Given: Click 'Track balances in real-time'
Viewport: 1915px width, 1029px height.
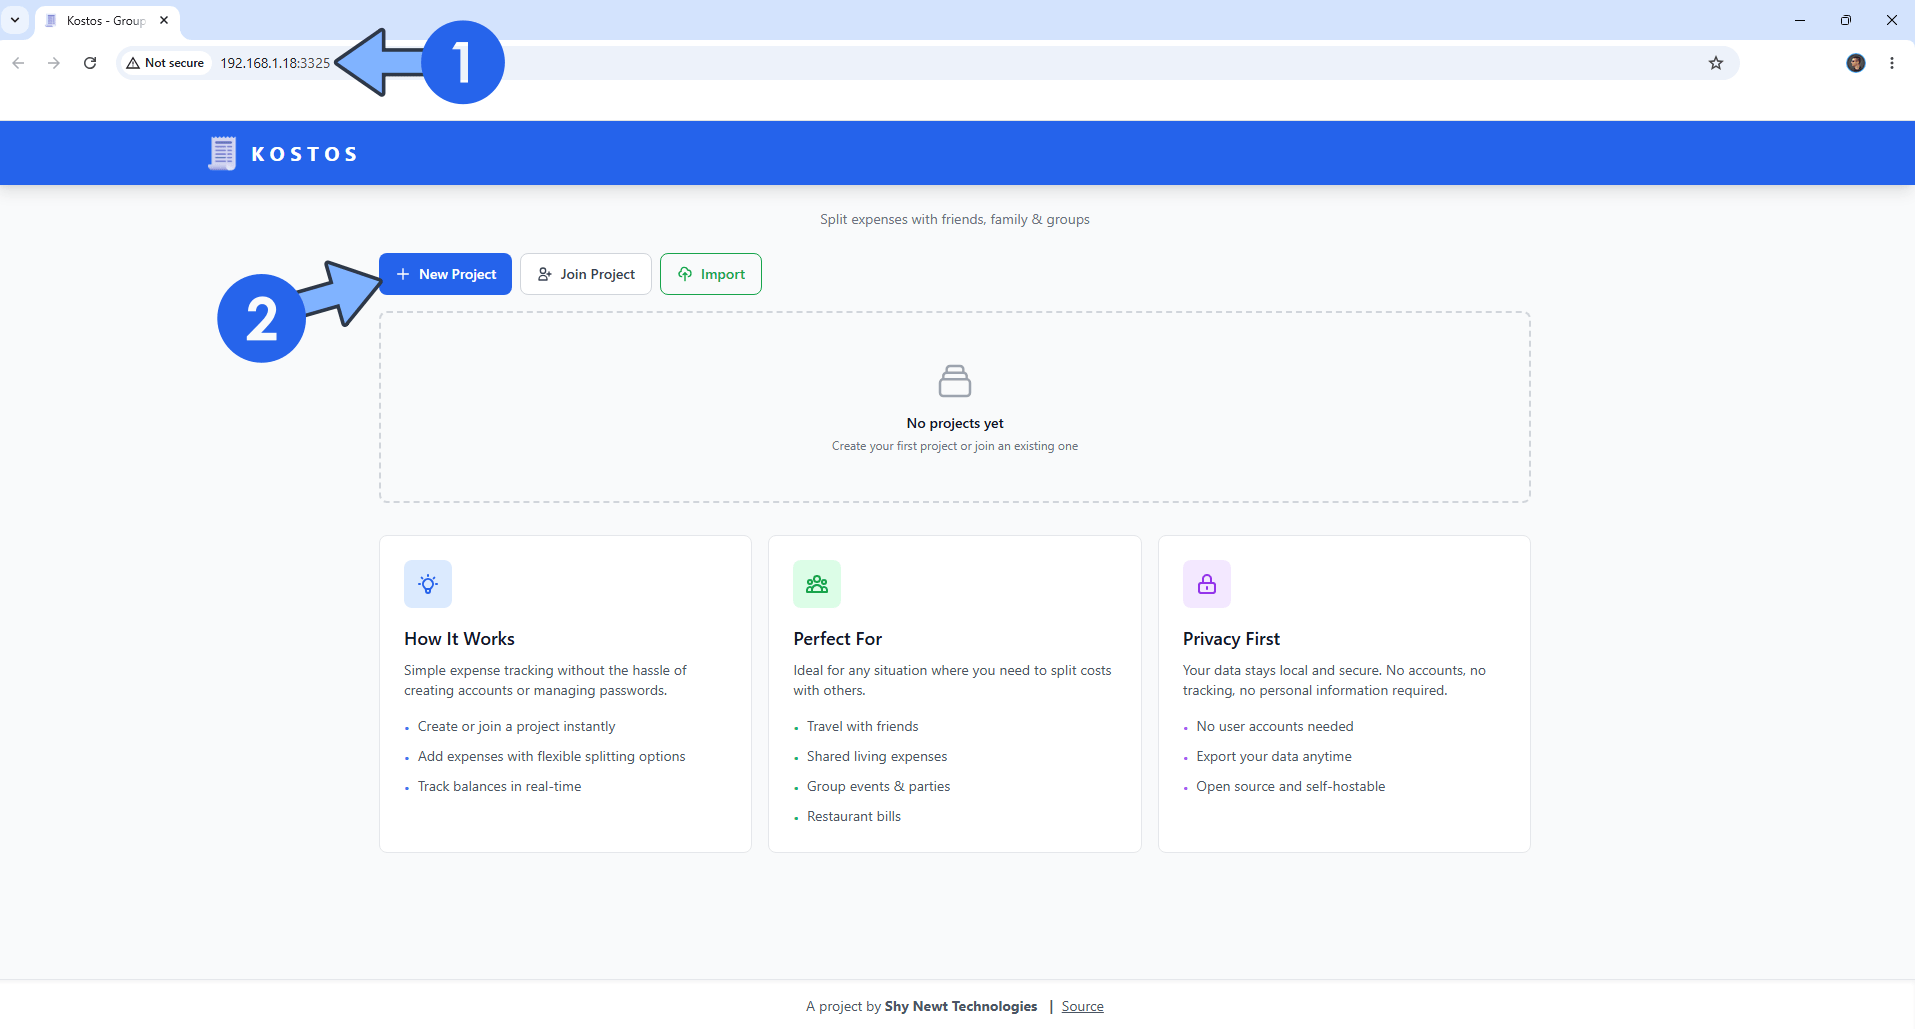Looking at the screenshot, I should click(499, 787).
